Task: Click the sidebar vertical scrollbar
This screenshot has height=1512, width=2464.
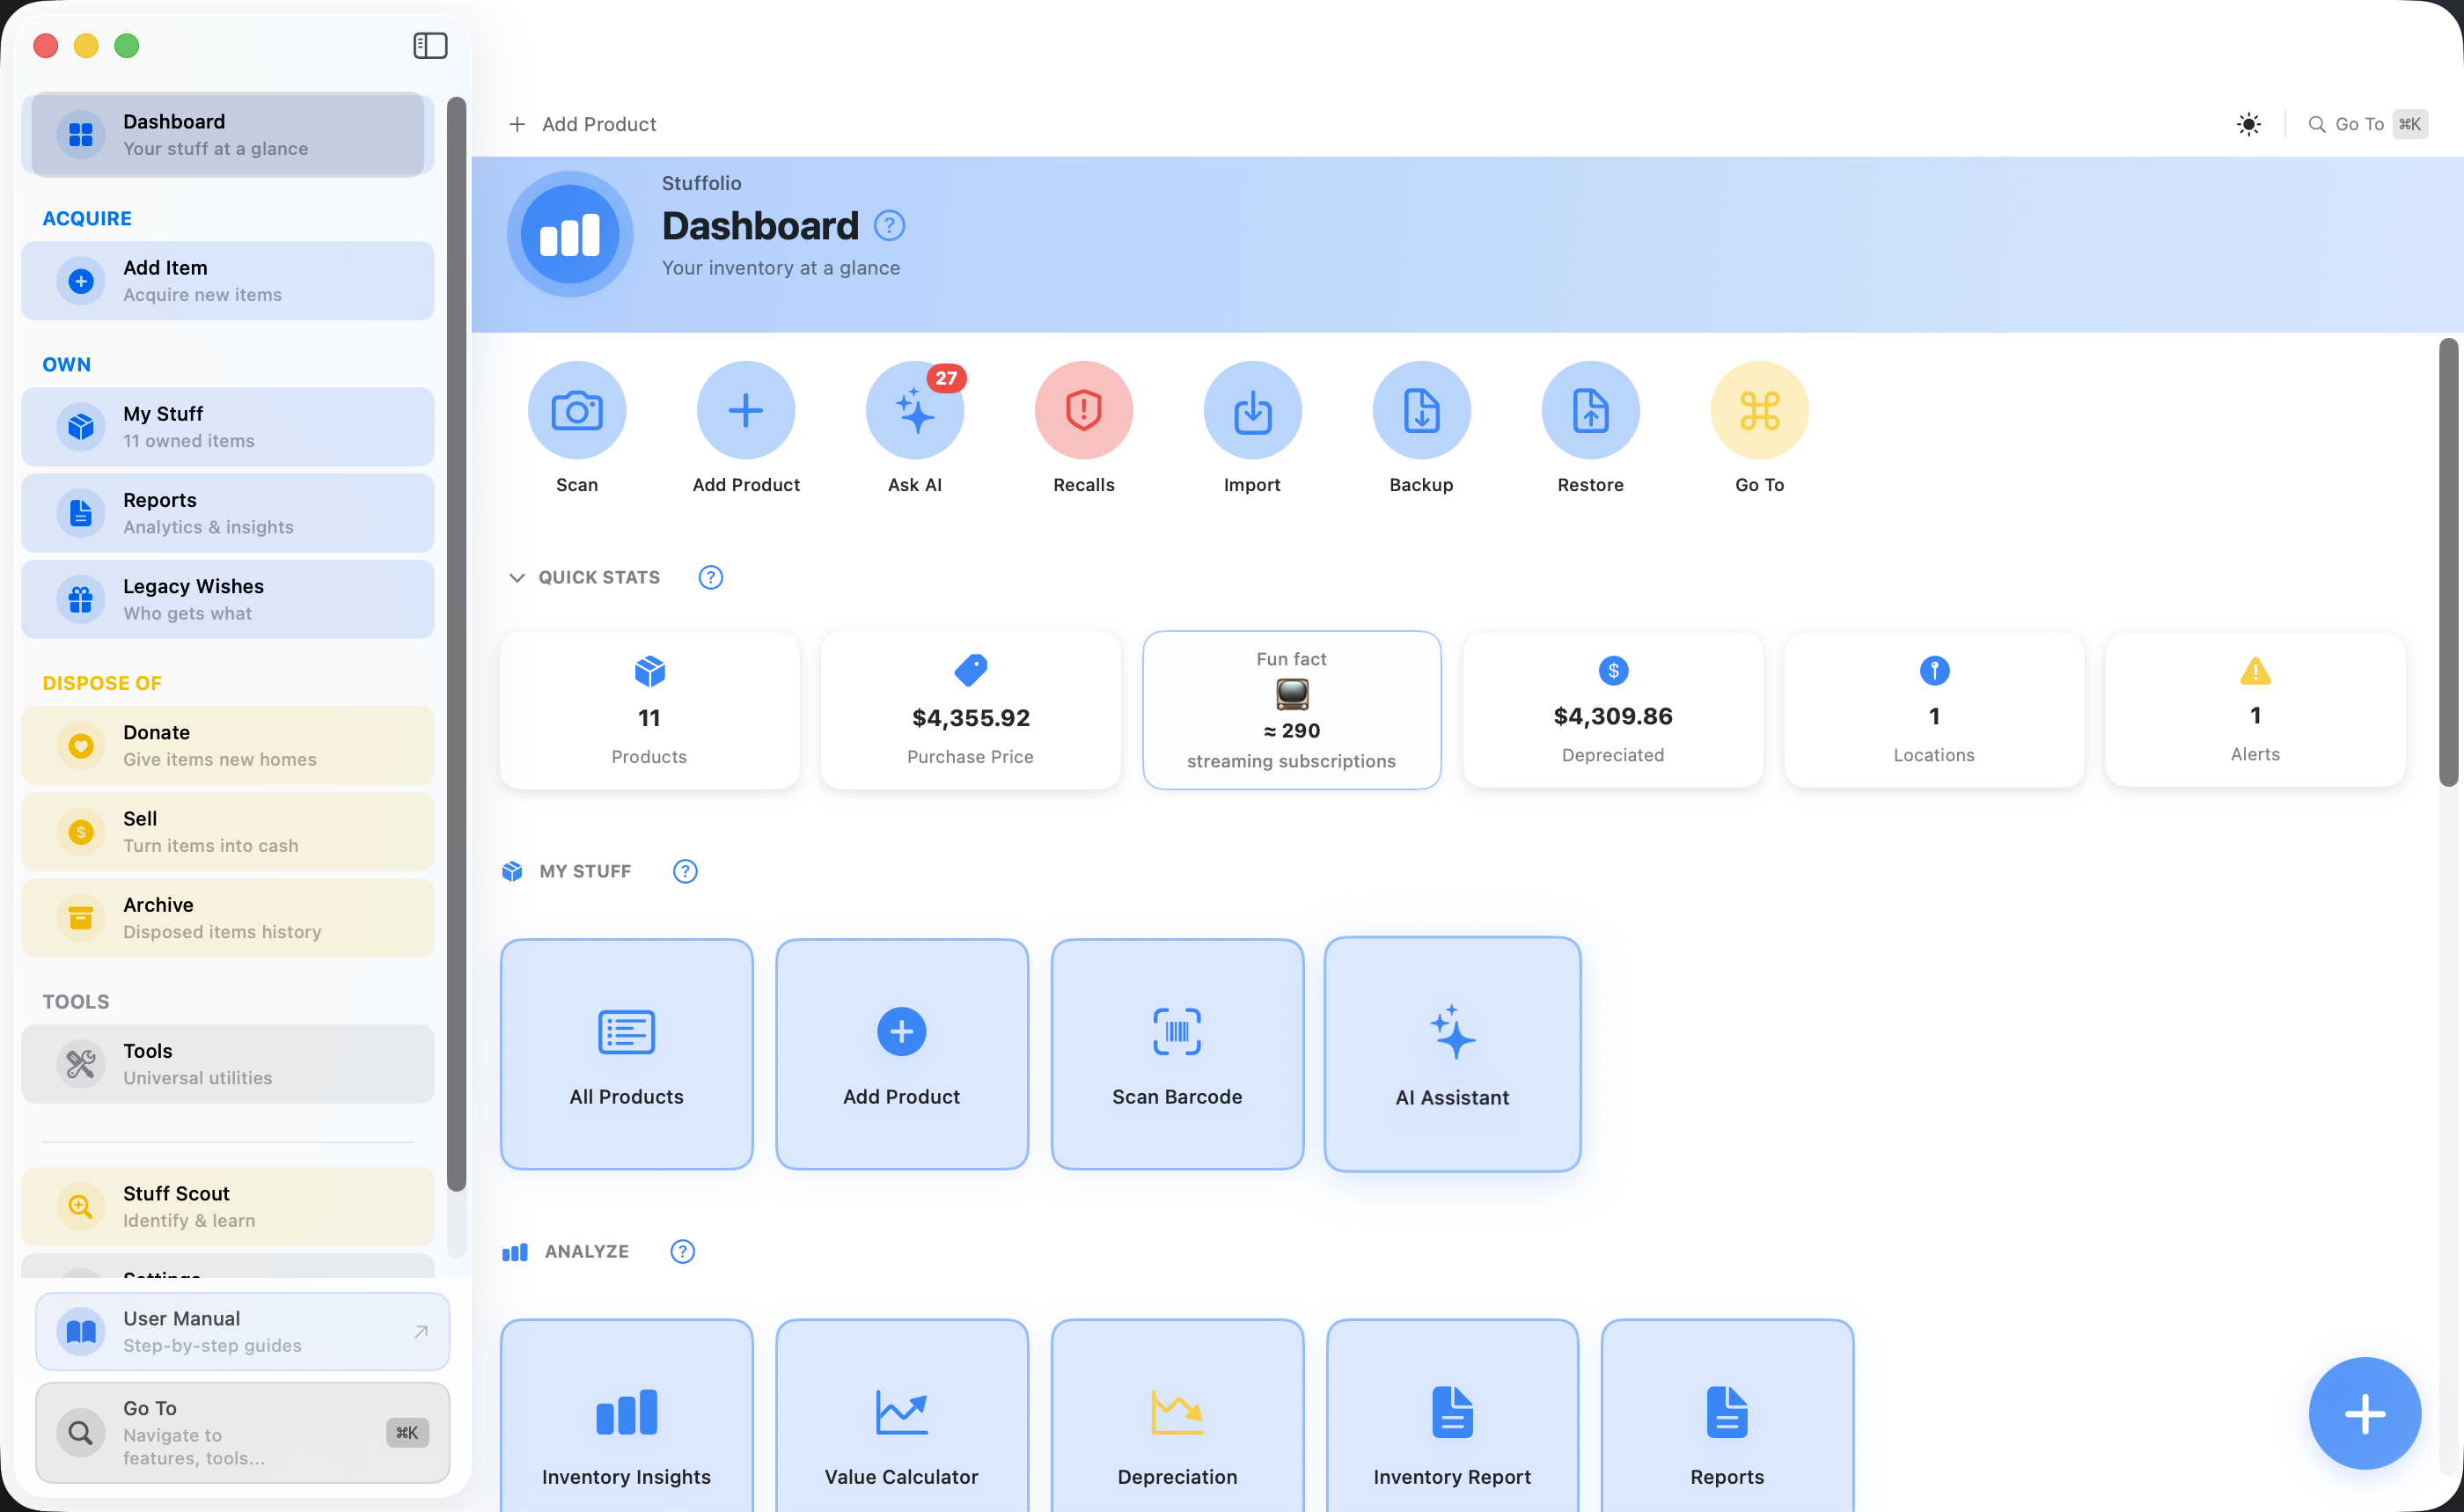Action: pyautogui.click(x=456, y=640)
